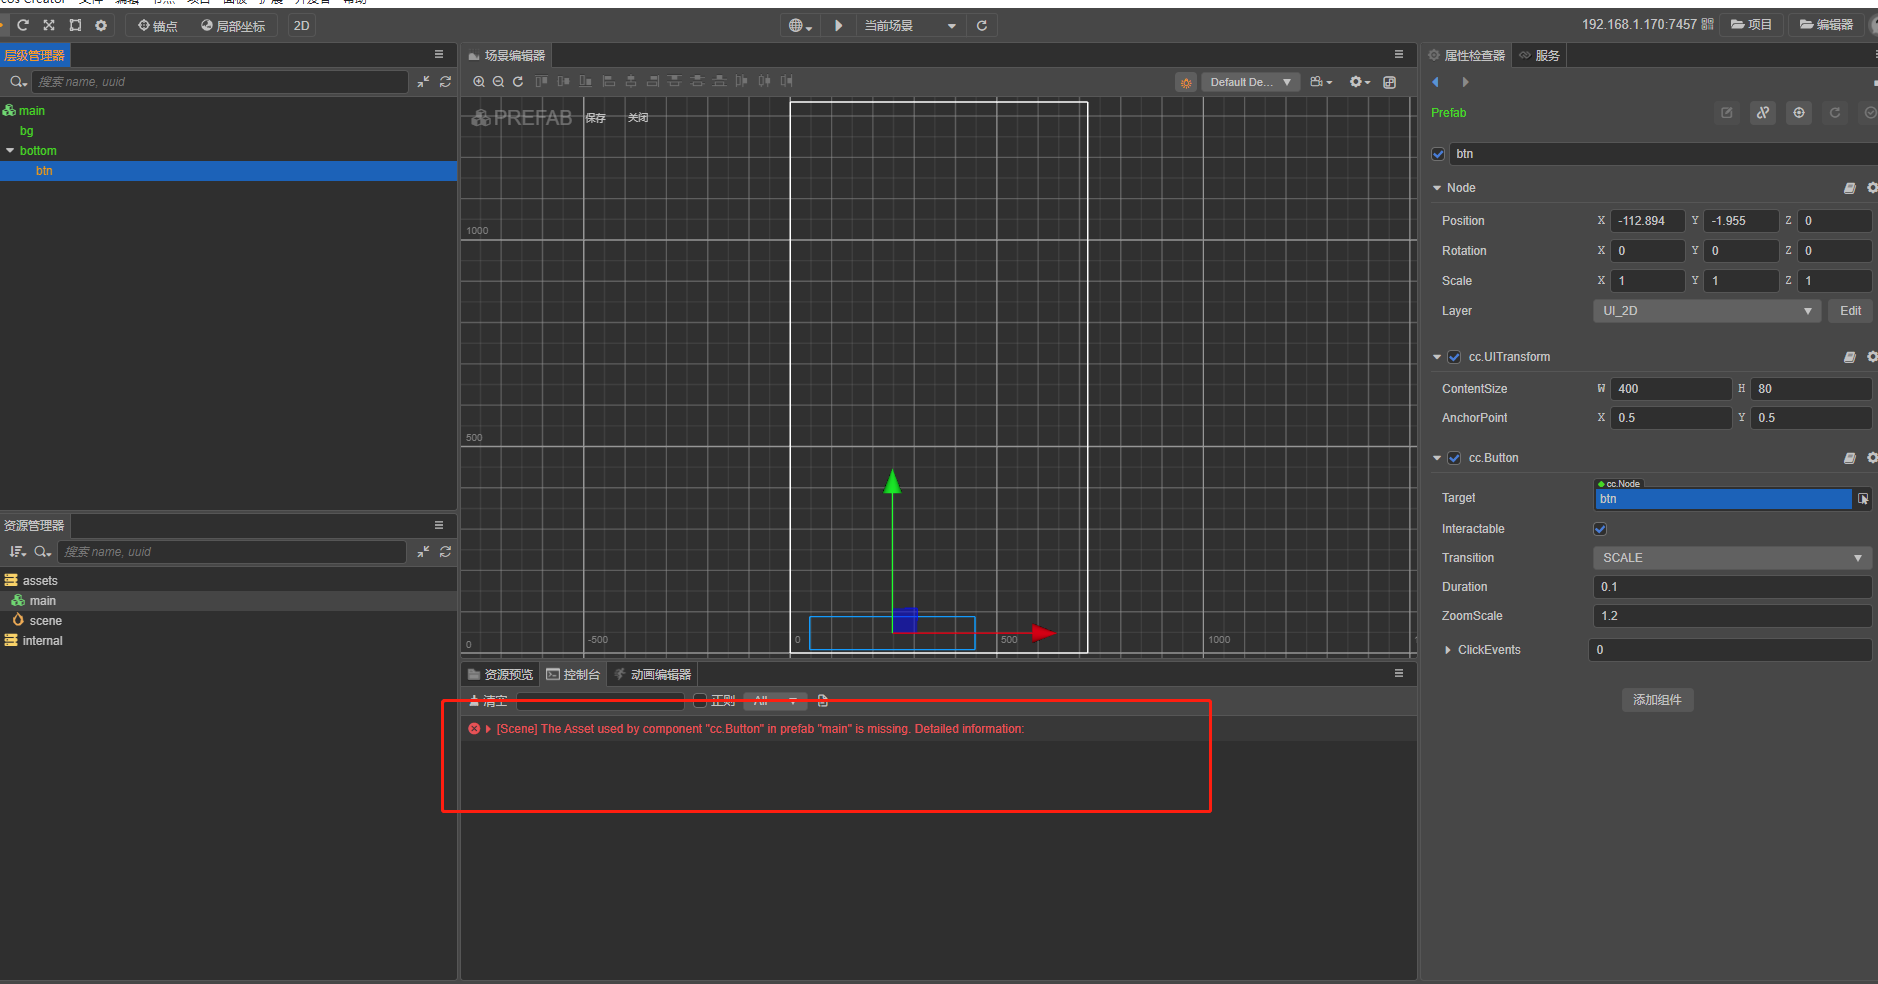Open the Layer UI_2D dropdown
The height and width of the screenshot is (984, 1878).
pos(1706,311)
